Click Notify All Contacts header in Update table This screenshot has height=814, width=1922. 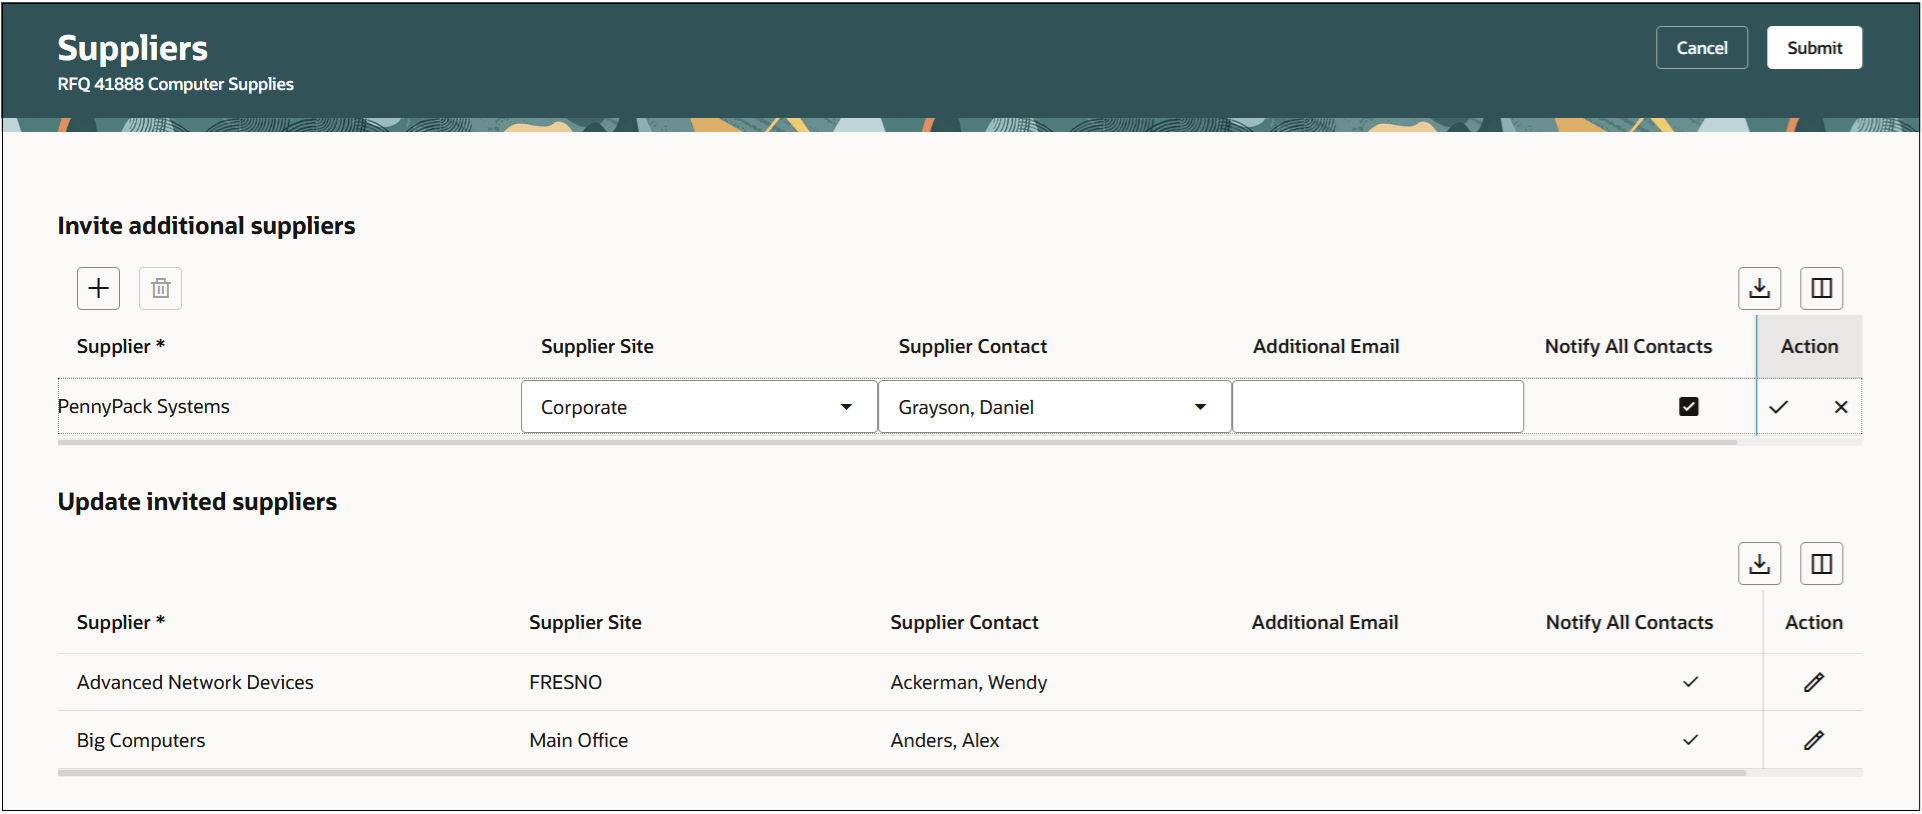click(x=1629, y=622)
